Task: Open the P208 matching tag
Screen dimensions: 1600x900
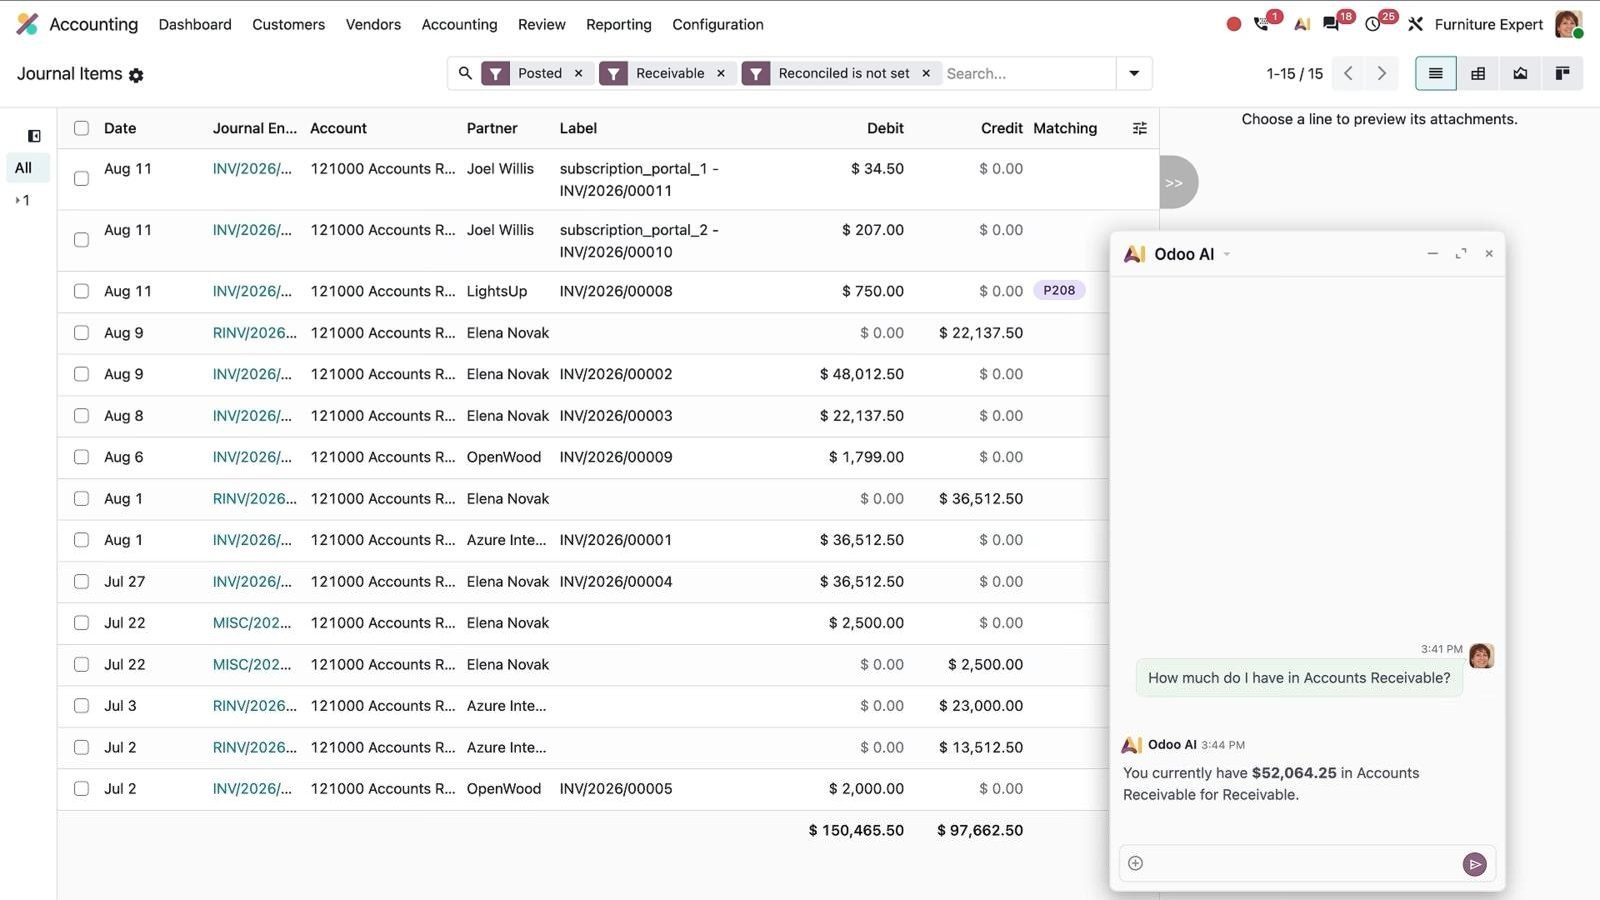Action: (1059, 290)
